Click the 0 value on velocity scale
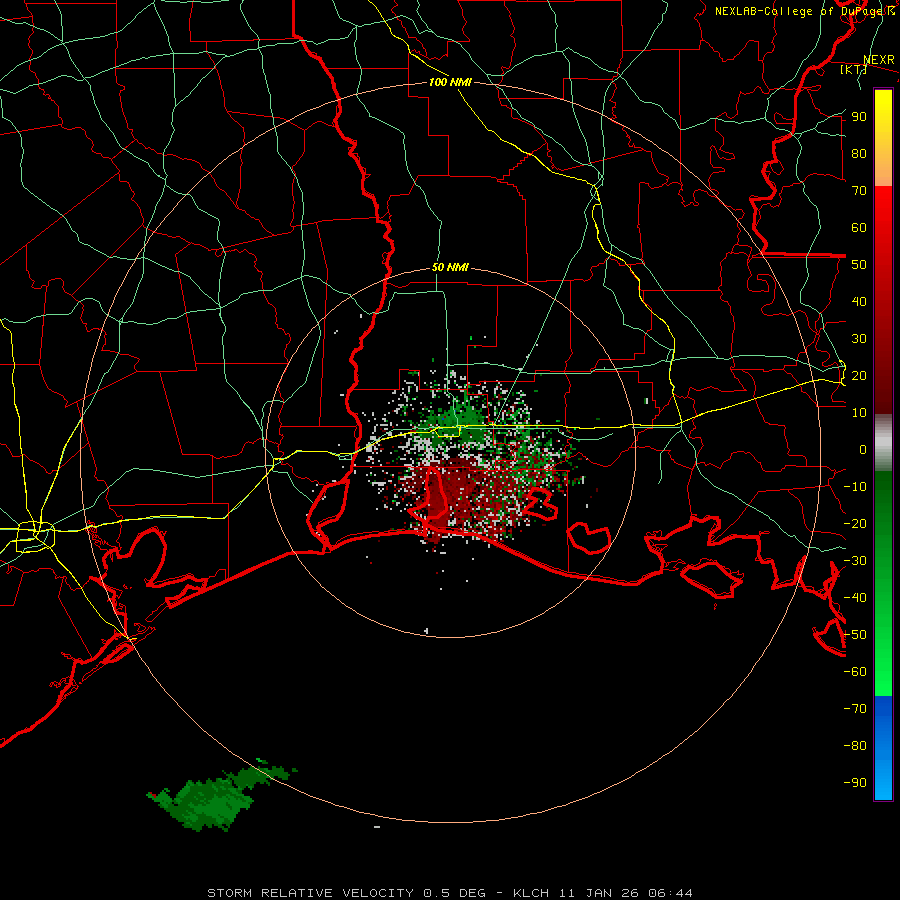The image size is (900, 900). click(x=863, y=449)
